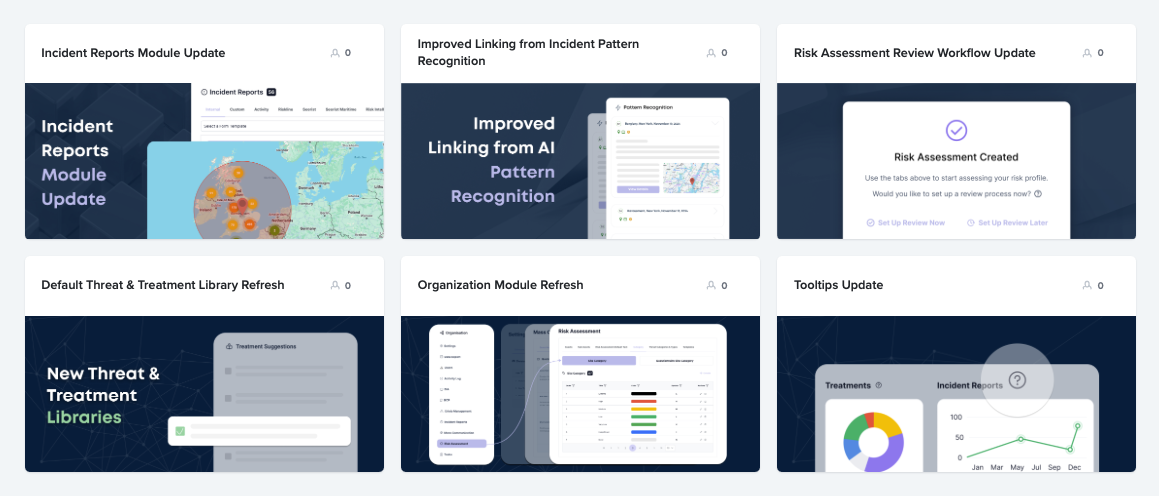Open the Tooltips Update title

tap(838, 285)
